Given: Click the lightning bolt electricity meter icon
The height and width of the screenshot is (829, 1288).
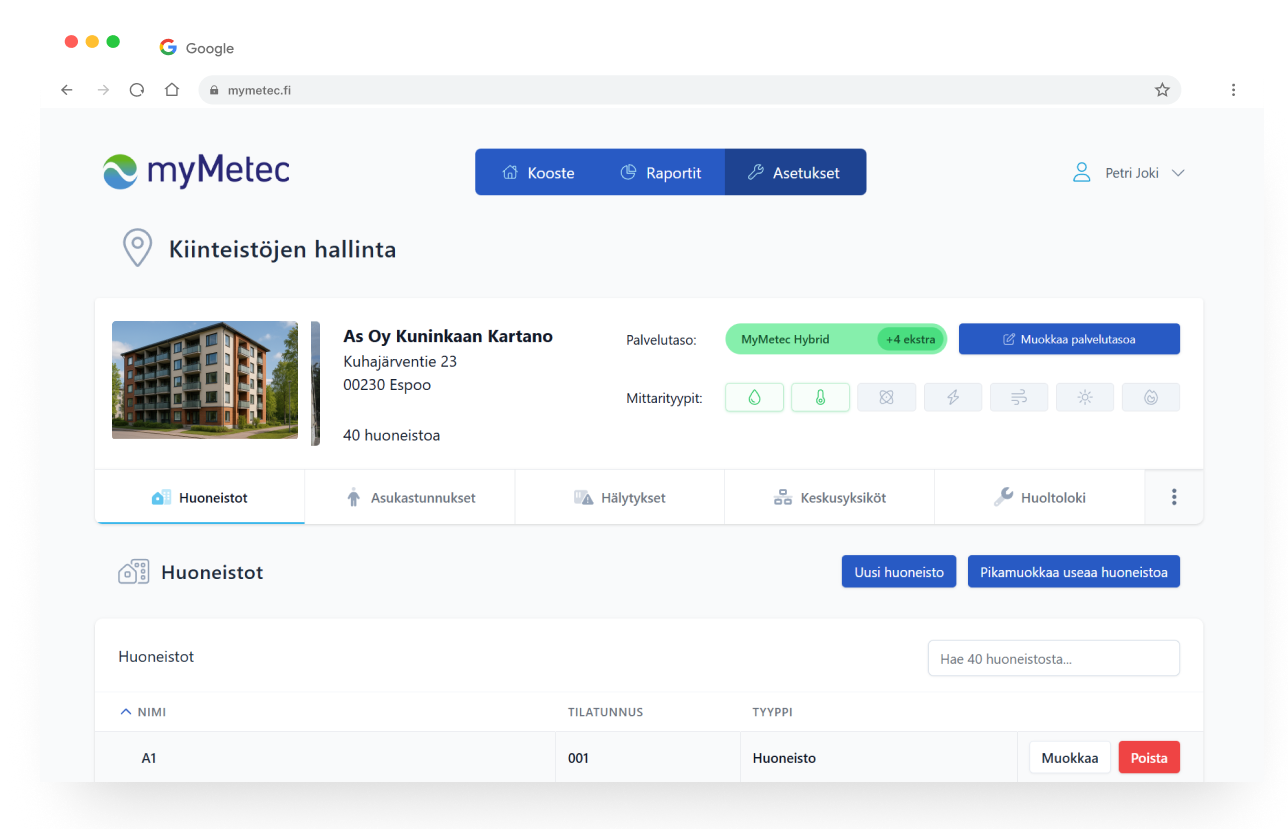Looking at the screenshot, I should click(953, 397).
